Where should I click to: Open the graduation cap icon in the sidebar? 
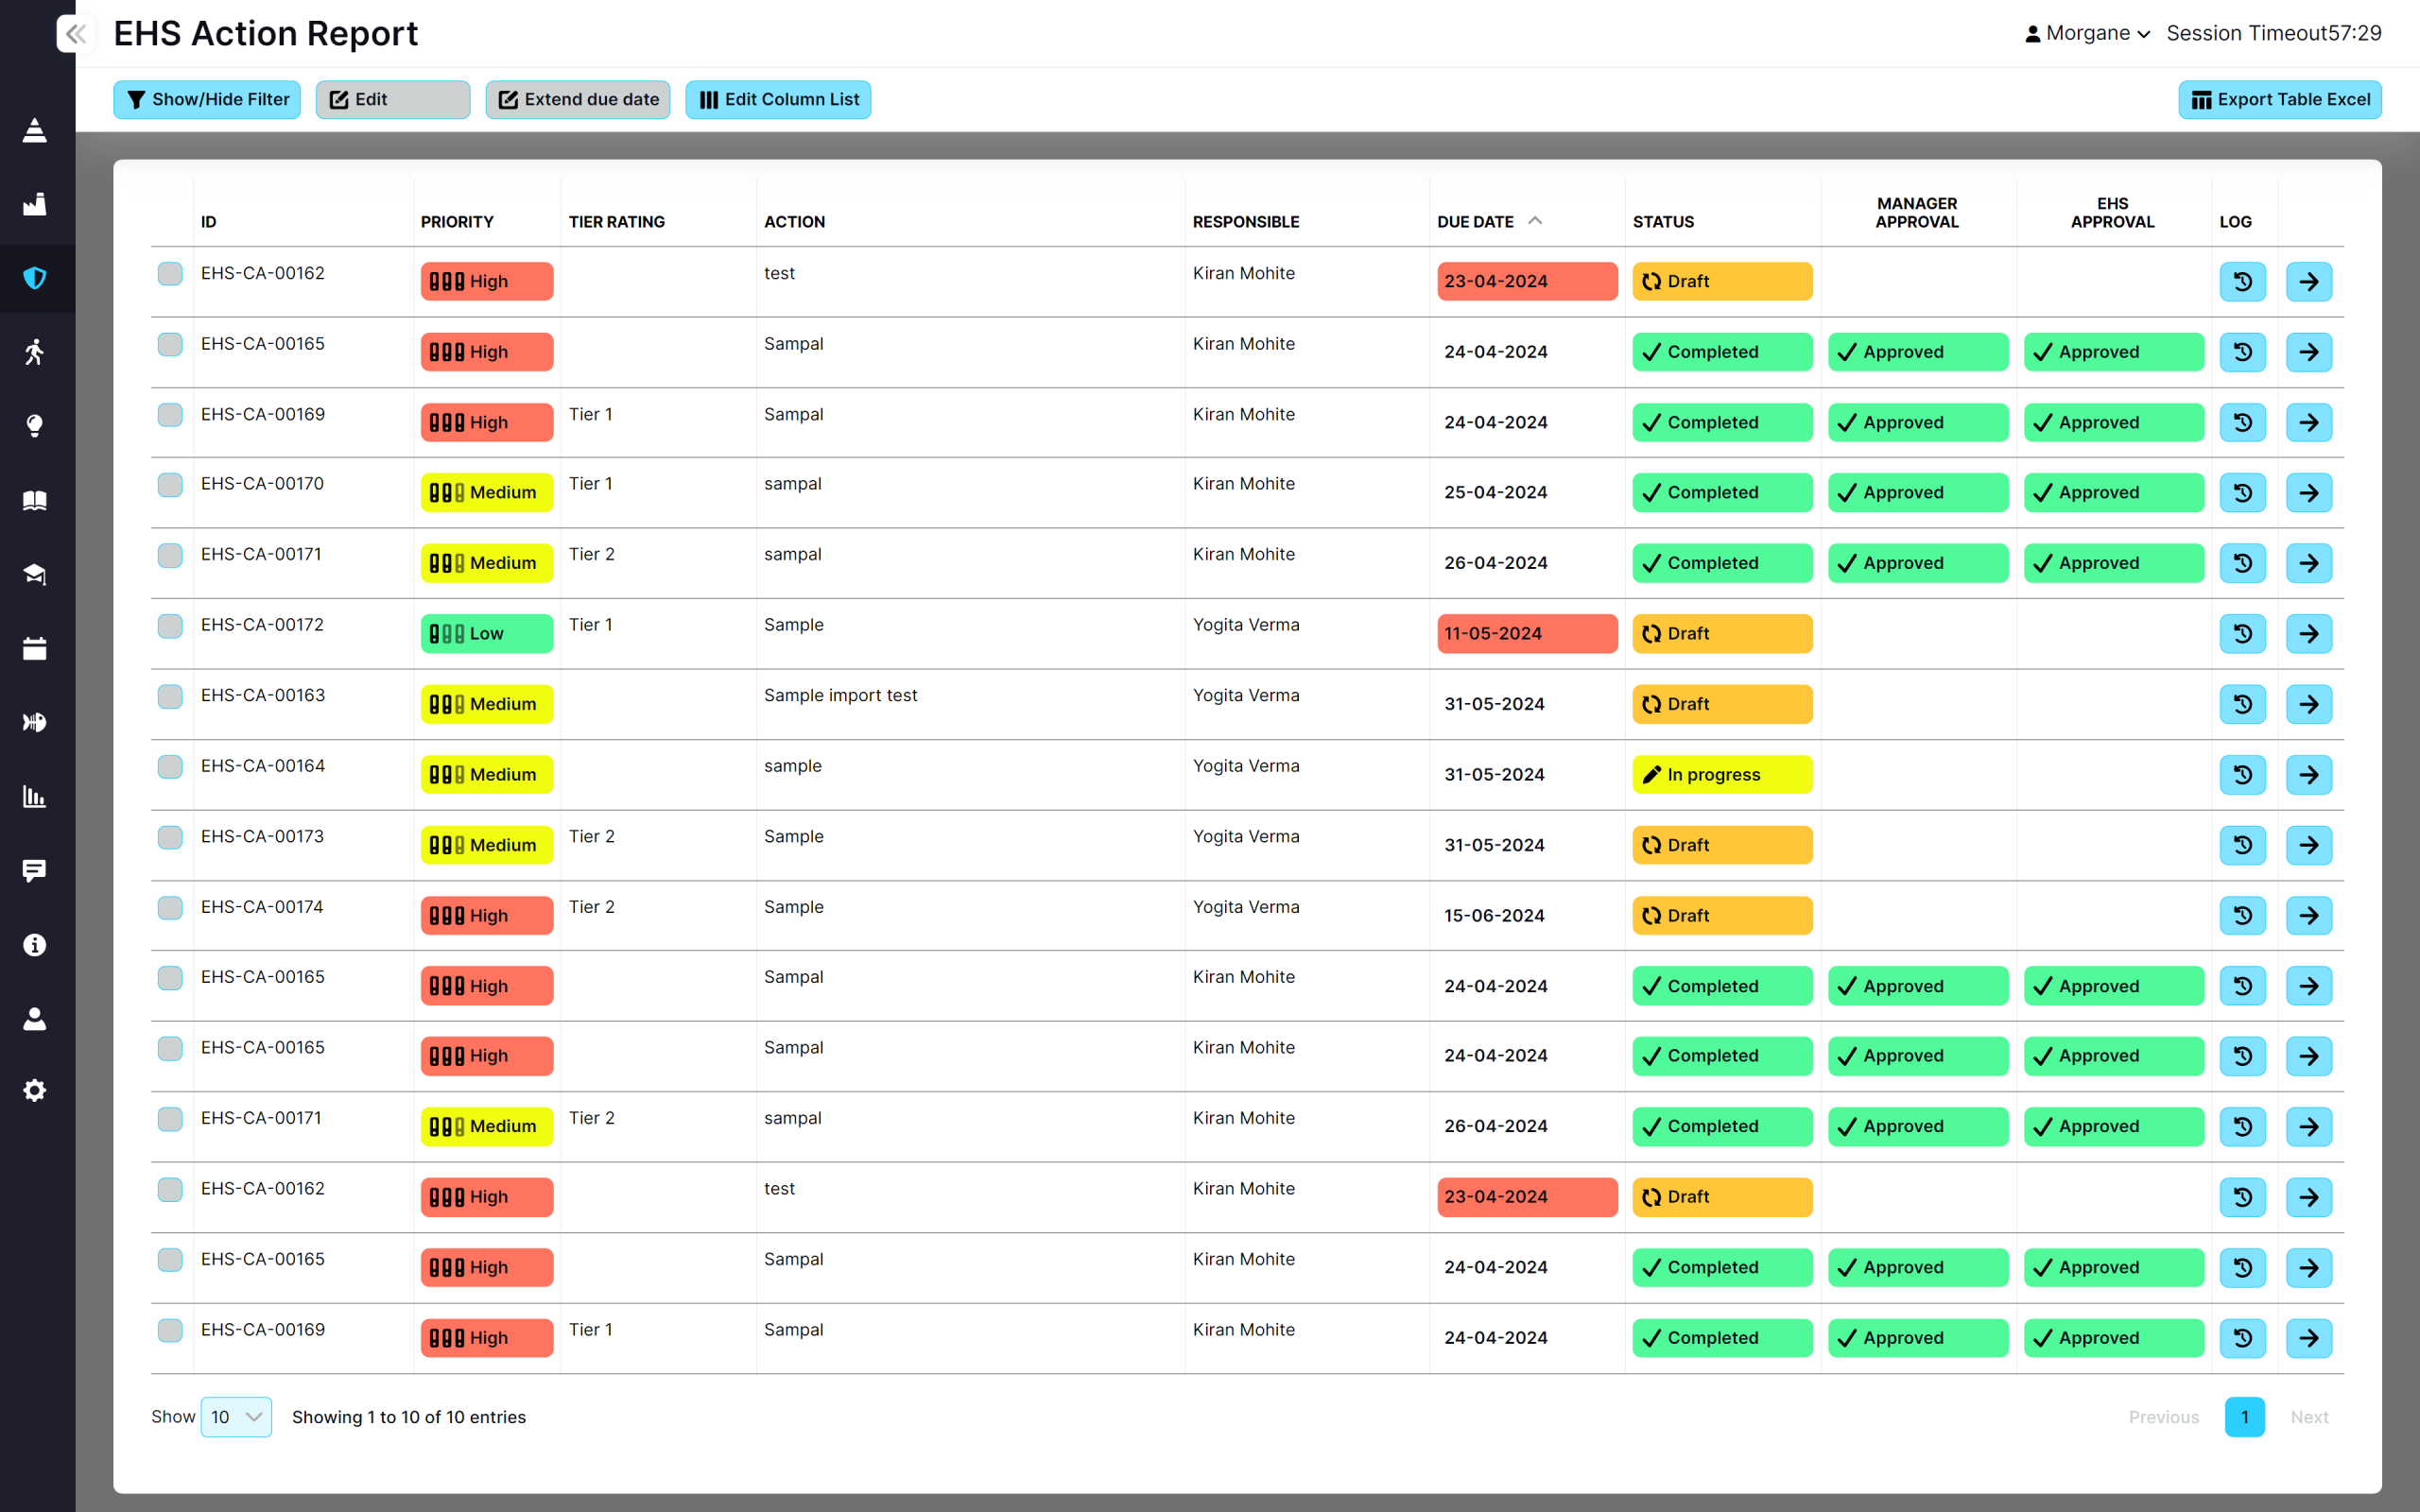(x=35, y=574)
